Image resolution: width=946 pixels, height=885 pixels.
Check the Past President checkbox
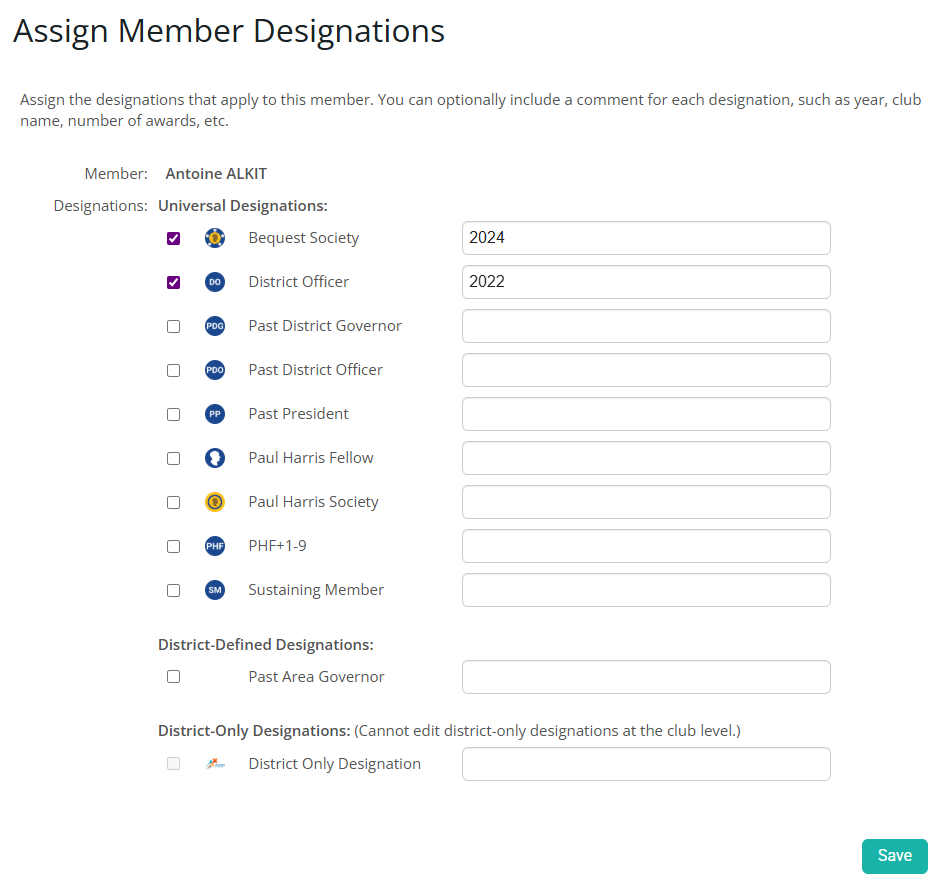click(173, 414)
